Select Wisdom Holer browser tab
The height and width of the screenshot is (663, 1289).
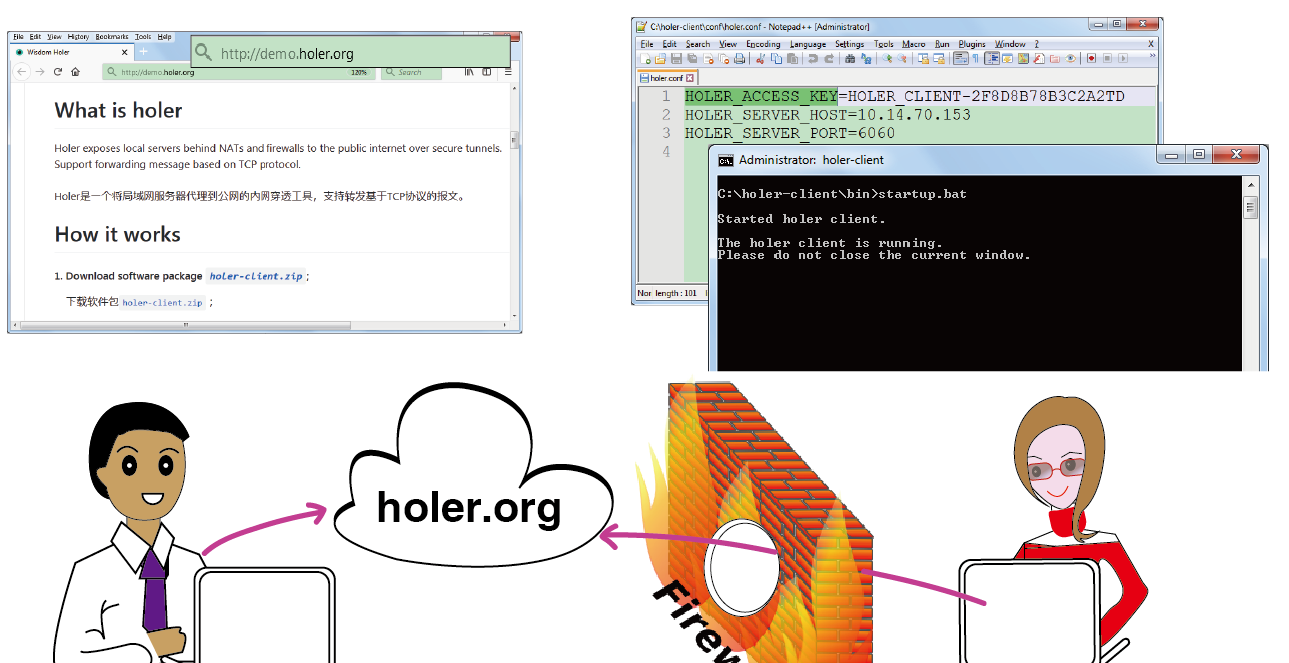pos(72,52)
